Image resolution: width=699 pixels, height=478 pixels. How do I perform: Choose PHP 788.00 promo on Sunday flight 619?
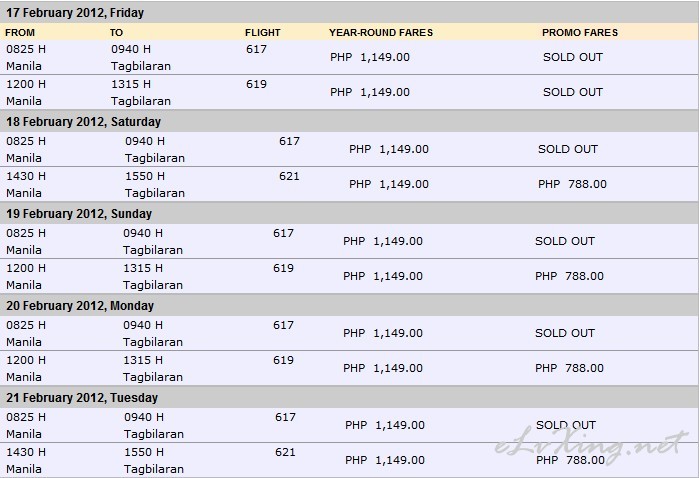(569, 276)
